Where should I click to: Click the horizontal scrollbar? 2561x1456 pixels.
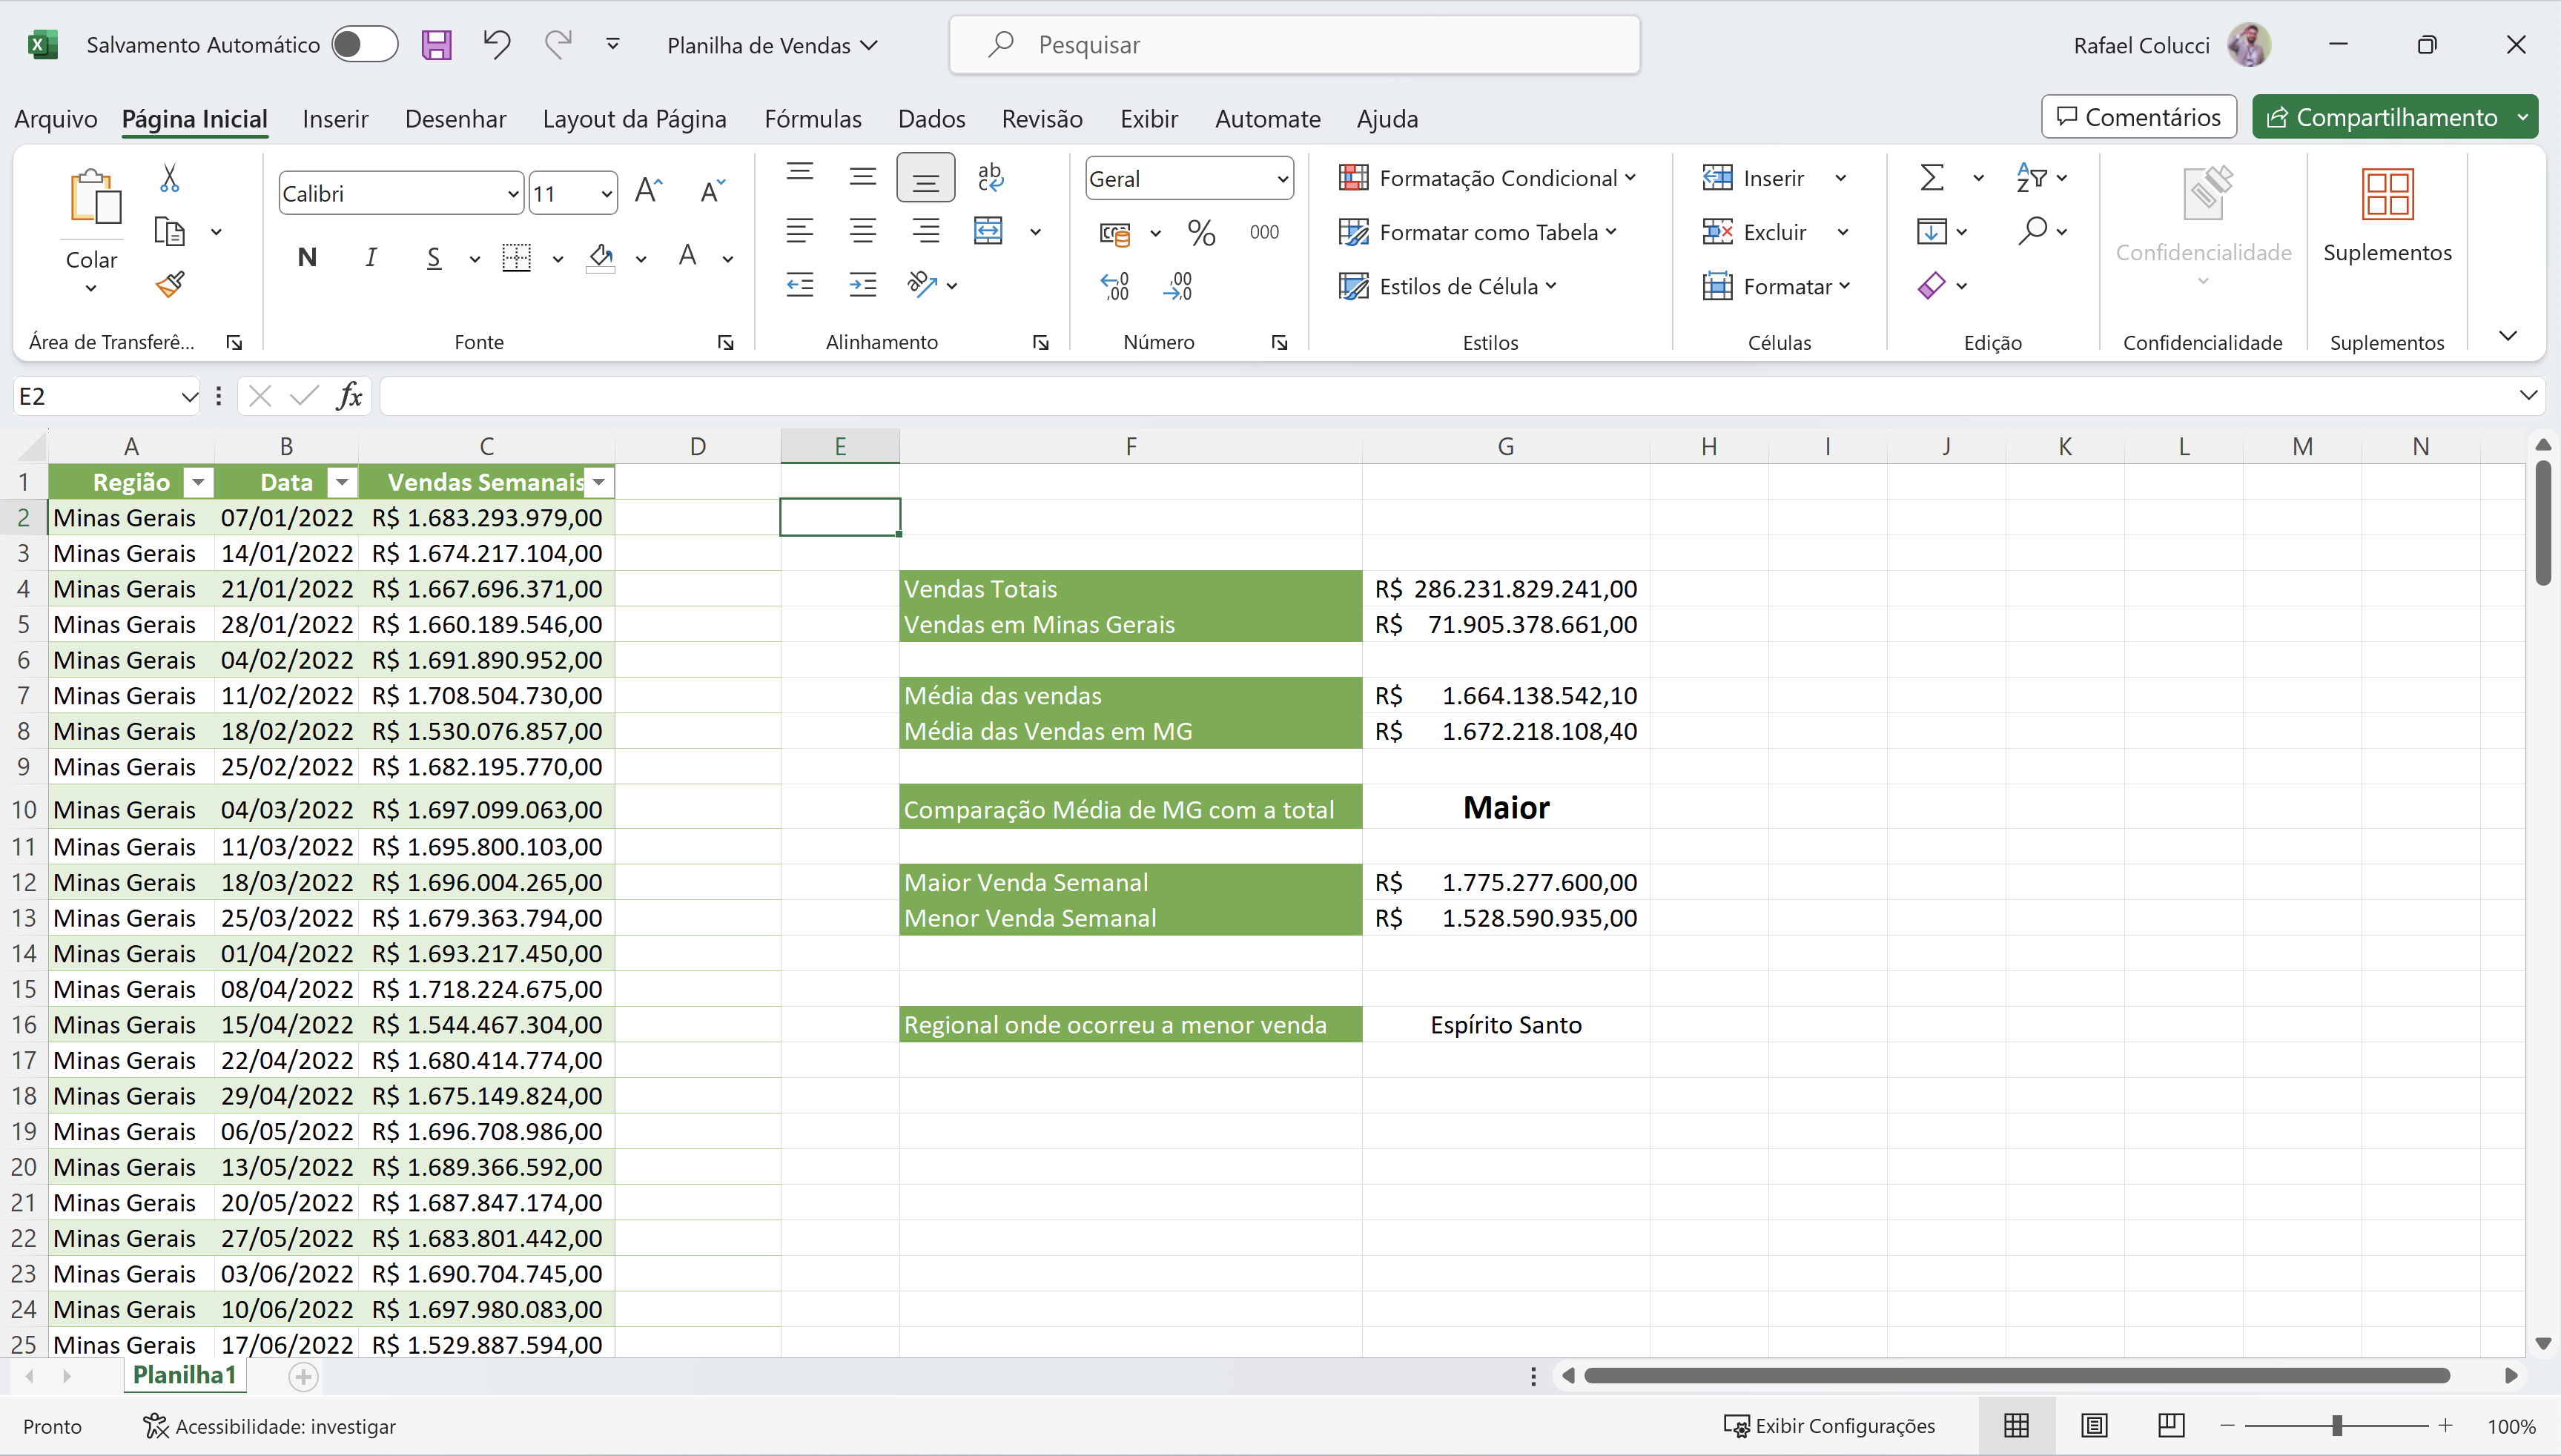[2016, 1375]
